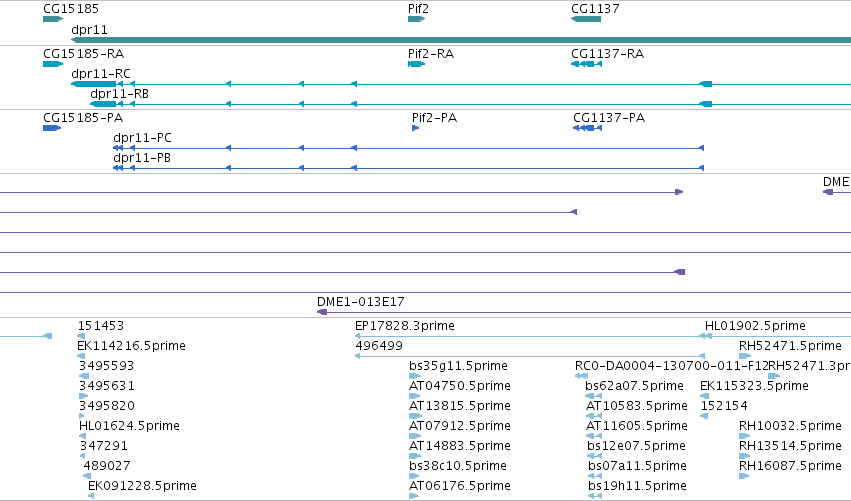Image resolution: width=851 pixels, height=501 pixels.
Task: Select EP17828.3prime EST label
Action: [x=404, y=326]
